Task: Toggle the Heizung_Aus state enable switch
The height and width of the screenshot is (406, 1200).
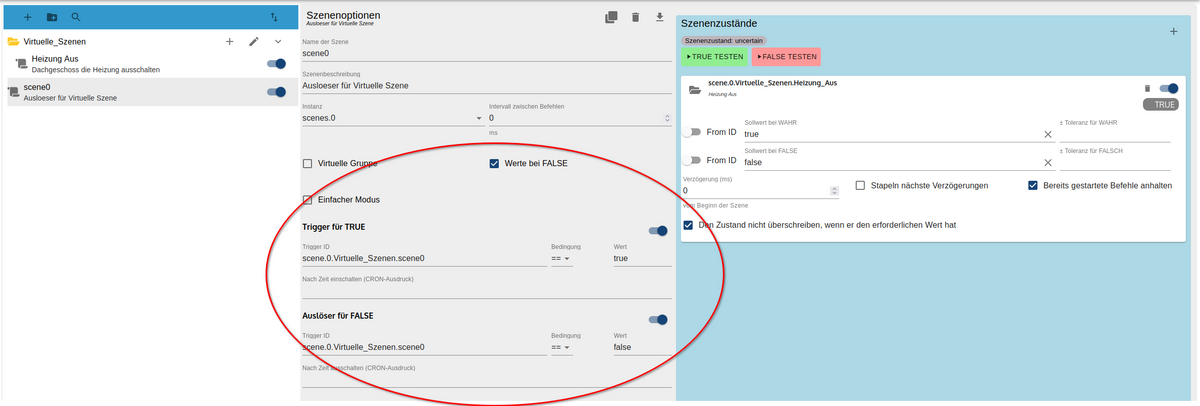Action: (1169, 89)
